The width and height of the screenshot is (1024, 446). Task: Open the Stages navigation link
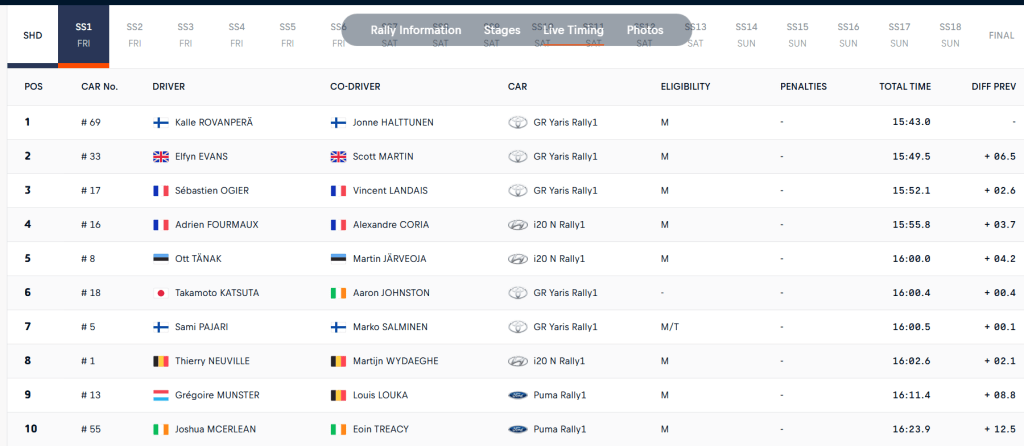[x=502, y=30]
